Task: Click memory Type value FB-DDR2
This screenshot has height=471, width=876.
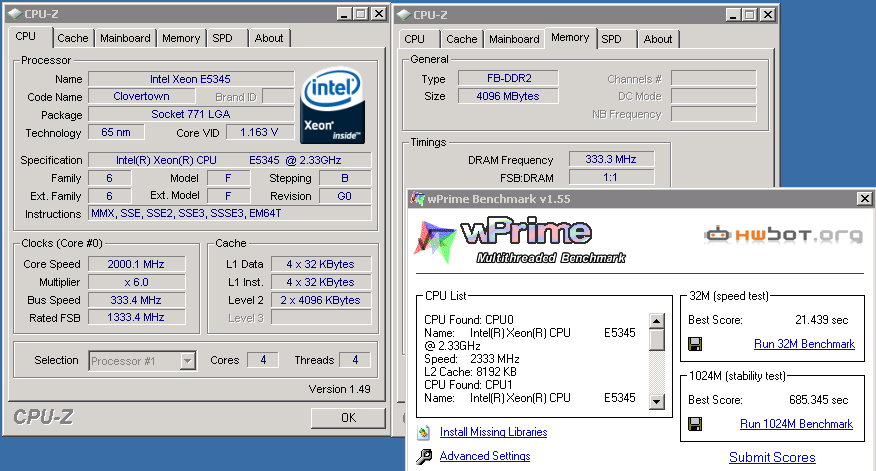Action: coord(508,78)
